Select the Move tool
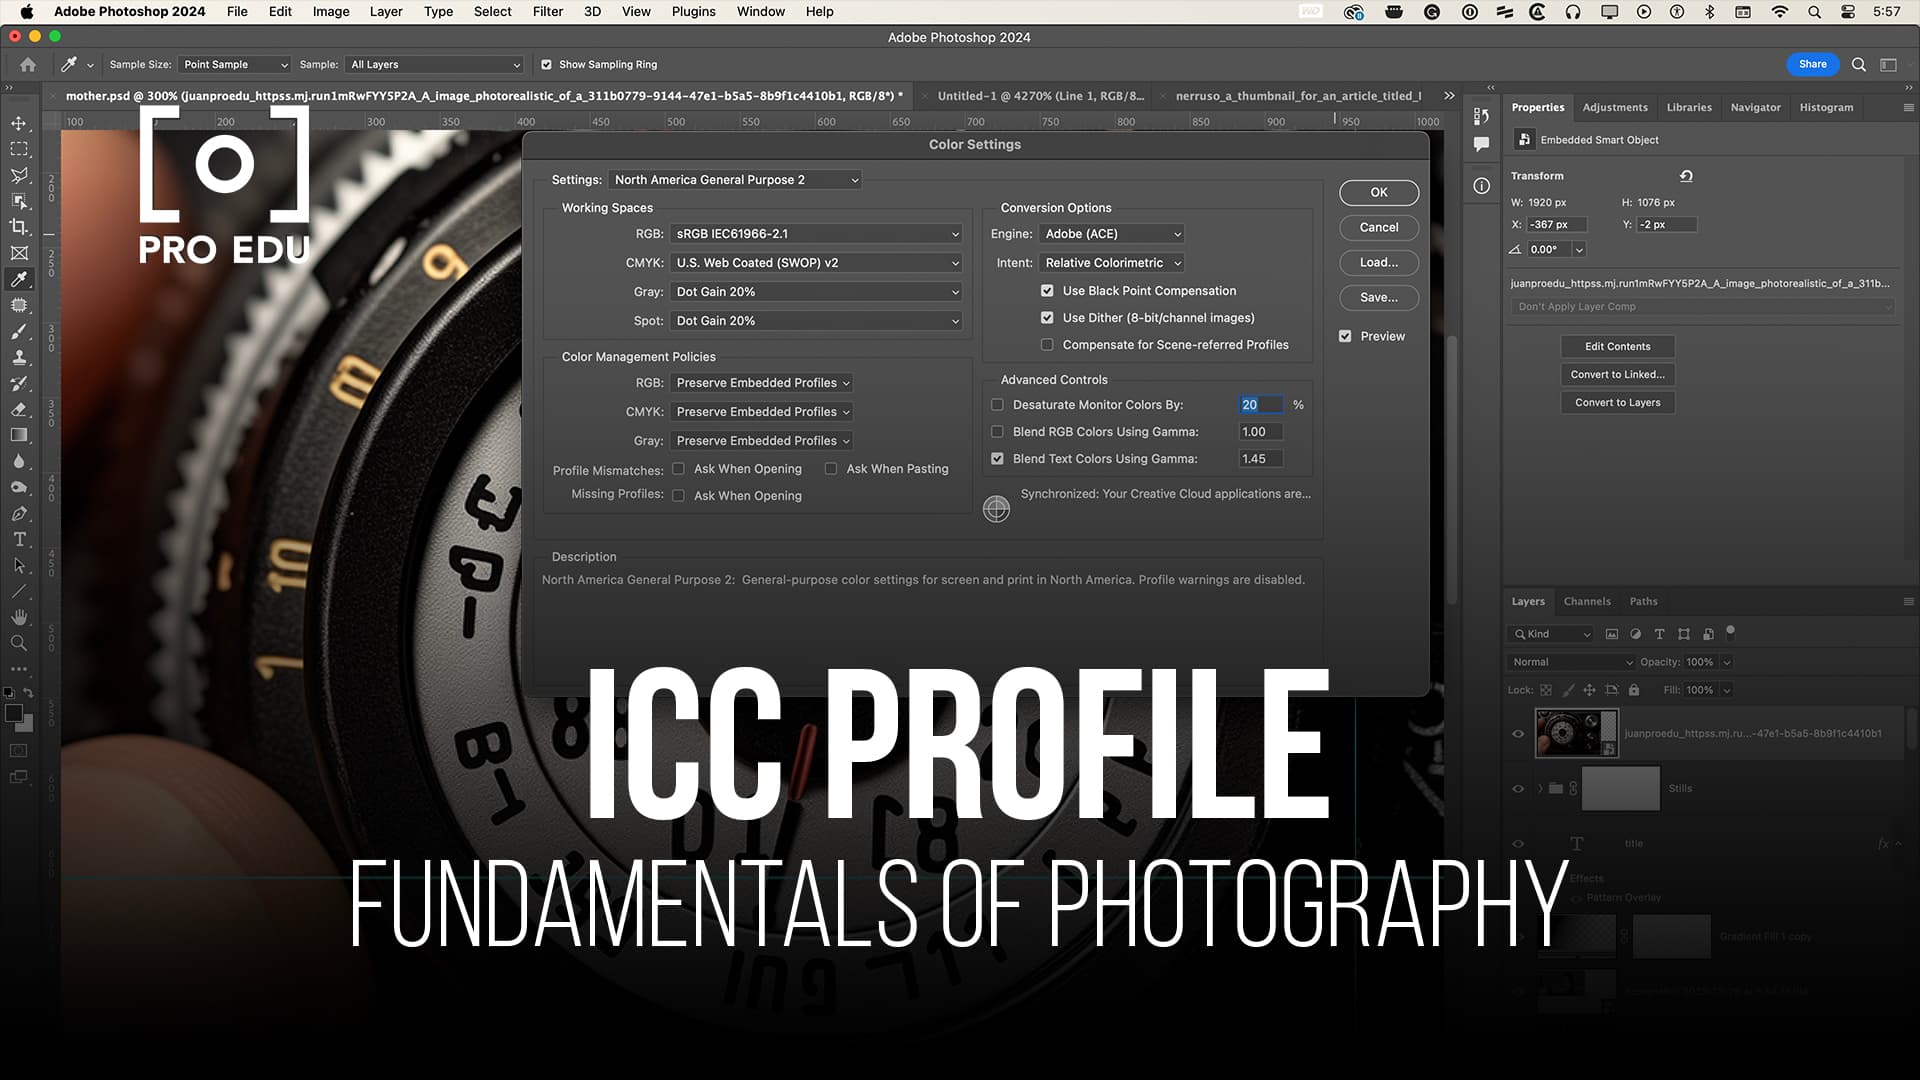The image size is (1920, 1080). [19, 123]
